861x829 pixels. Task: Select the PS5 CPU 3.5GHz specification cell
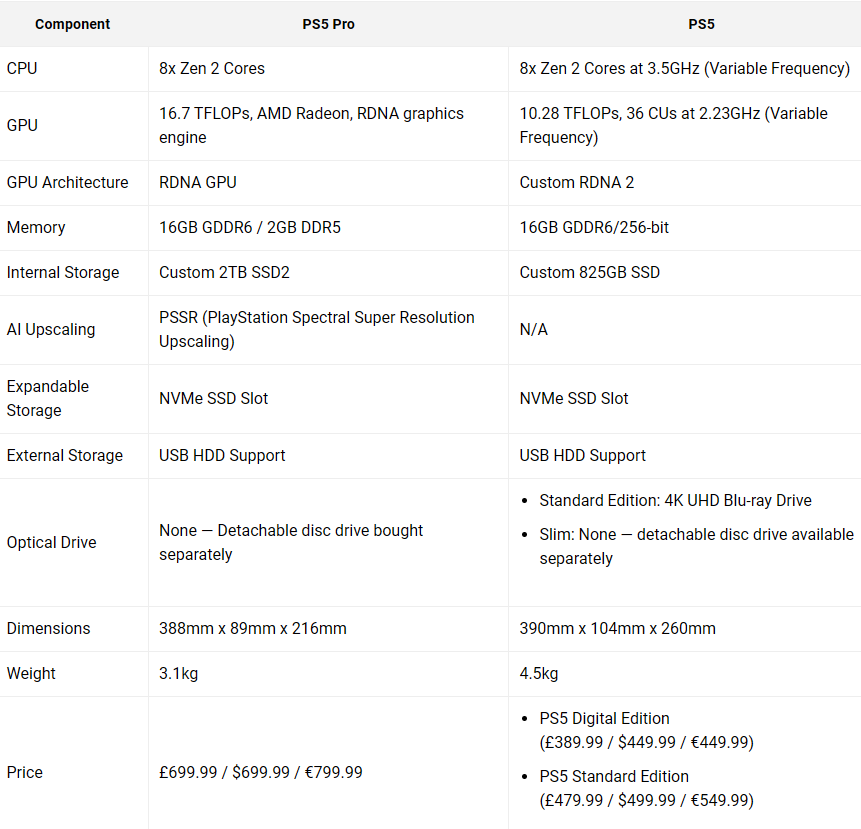point(684,68)
